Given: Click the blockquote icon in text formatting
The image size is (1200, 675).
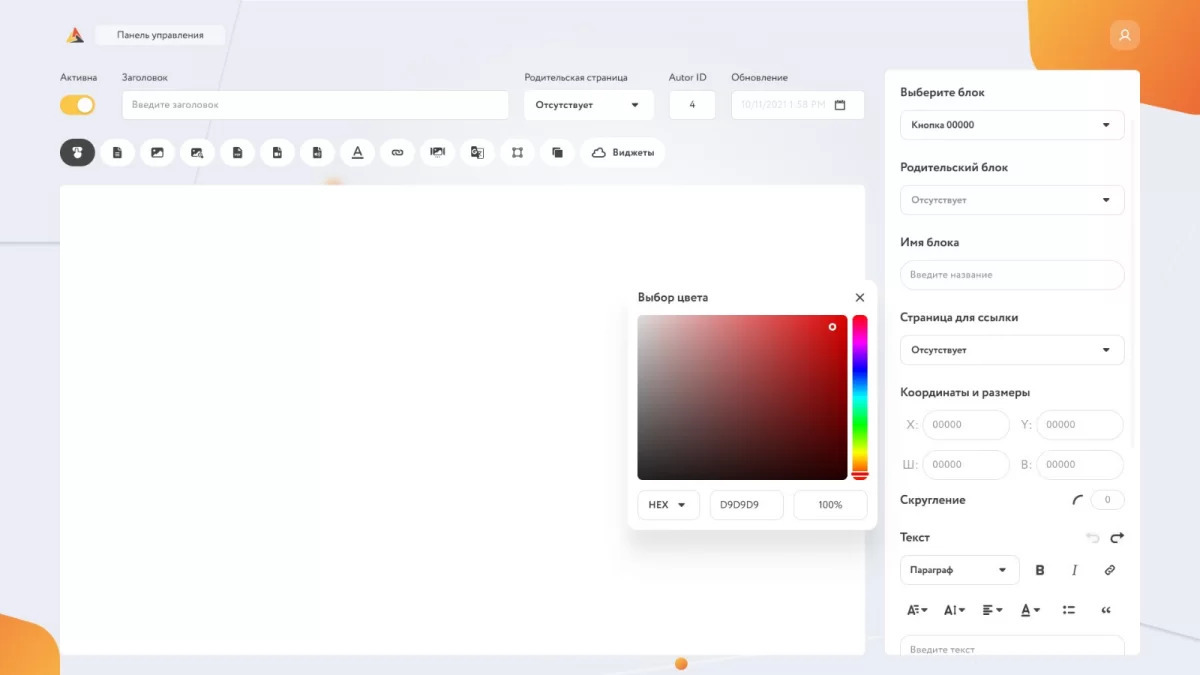Looking at the screenshot, I should (x=1106, y=610).
